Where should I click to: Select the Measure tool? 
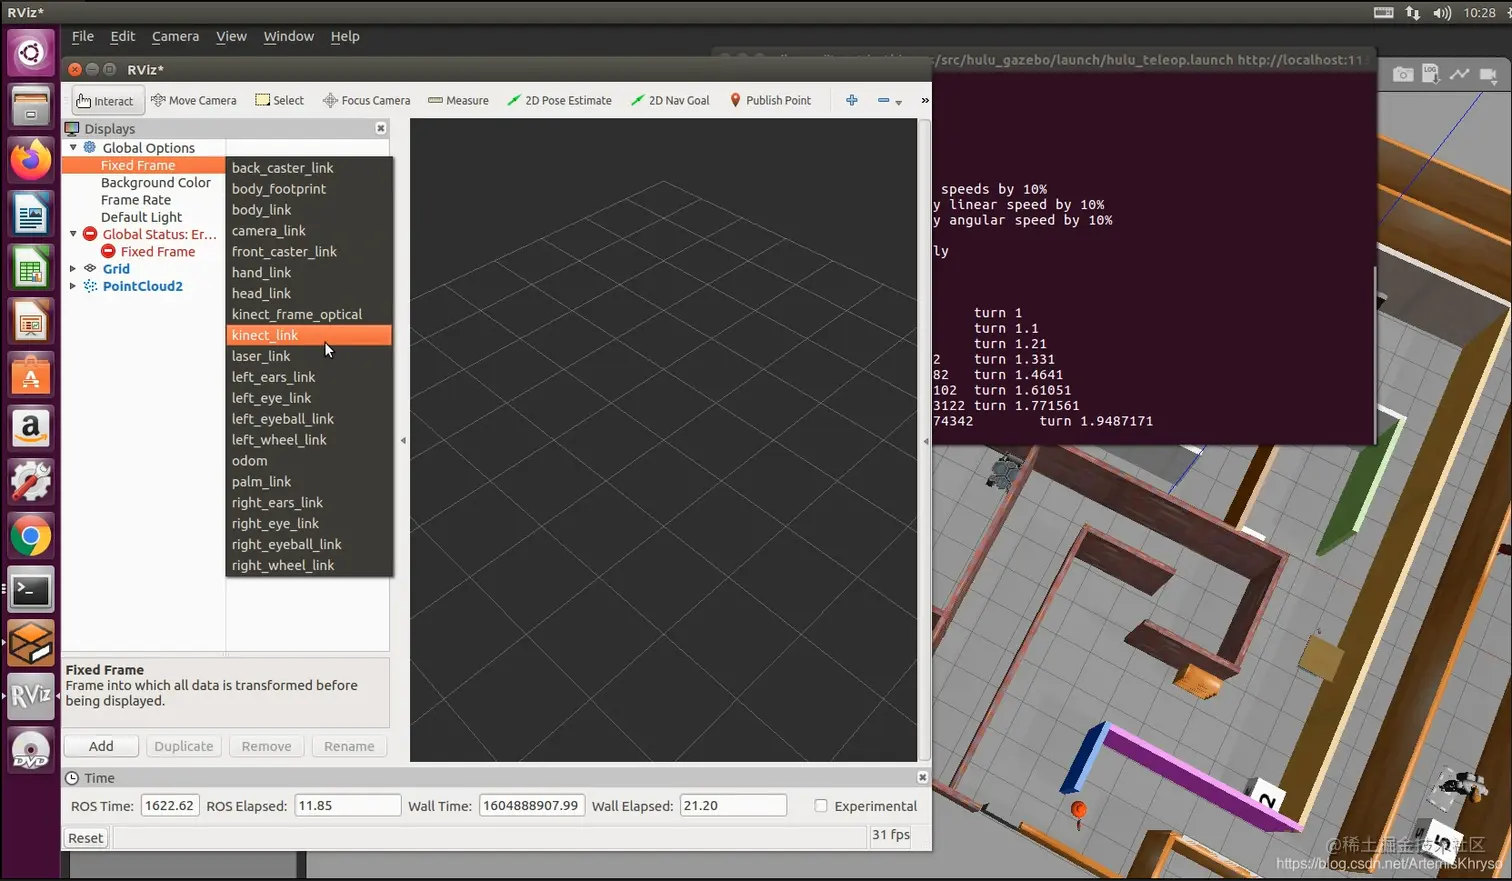458,101
